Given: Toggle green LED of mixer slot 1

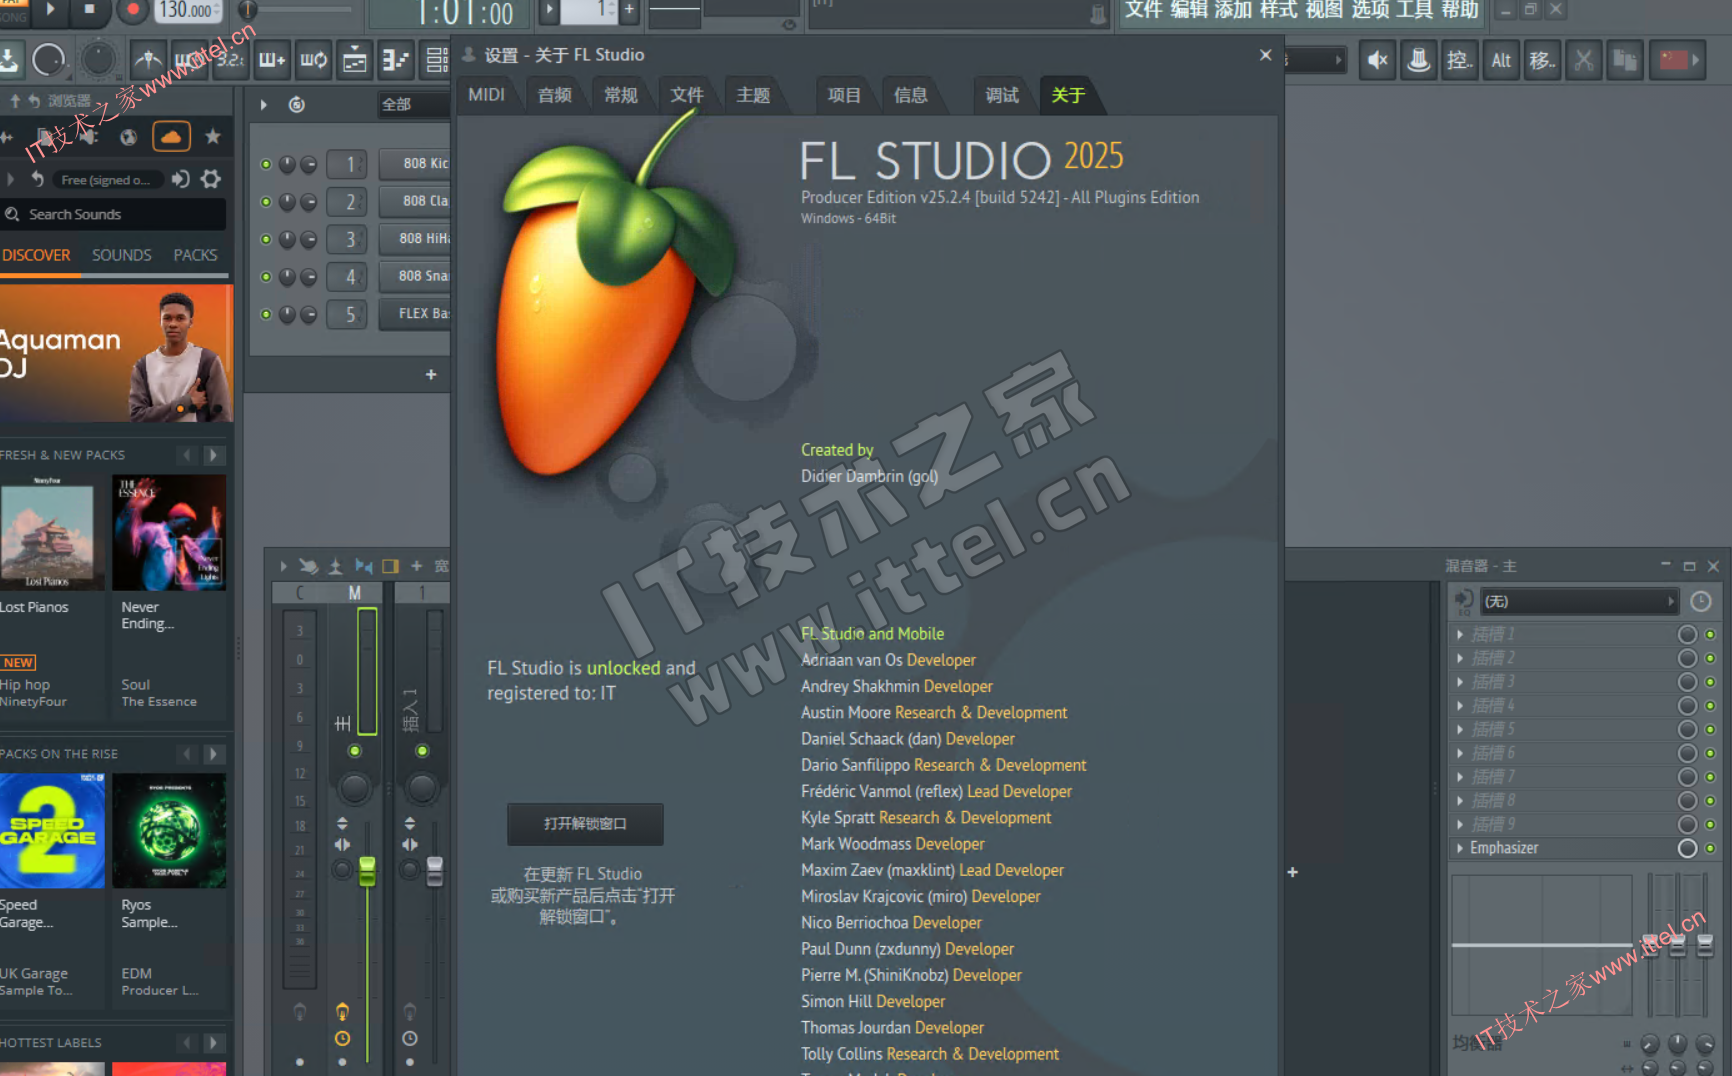Looking at the screenshot, I should coord(1710,634).
